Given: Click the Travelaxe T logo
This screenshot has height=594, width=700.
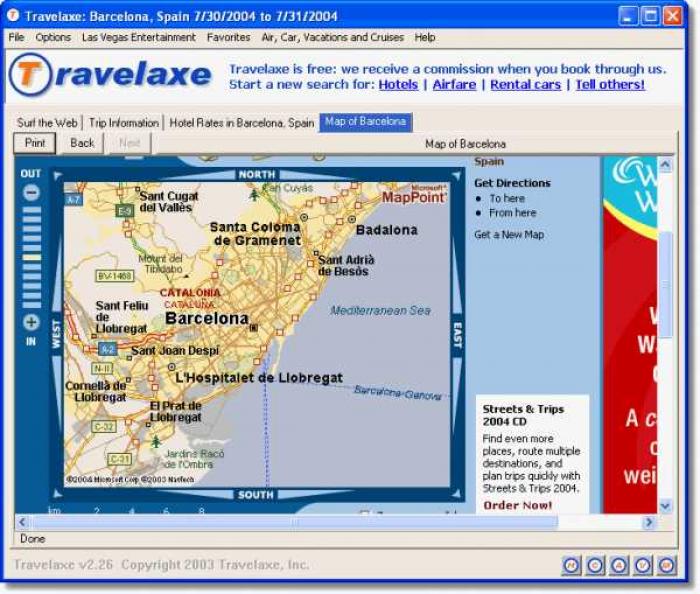Looking at the screenshot, I should 30,74.
